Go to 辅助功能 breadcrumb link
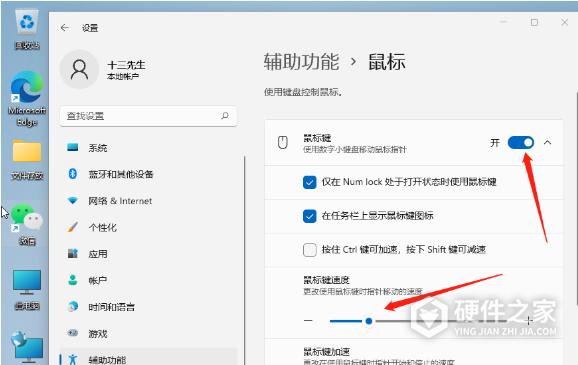578x365 pixels. pyautogui.click(x=301, y=62)
